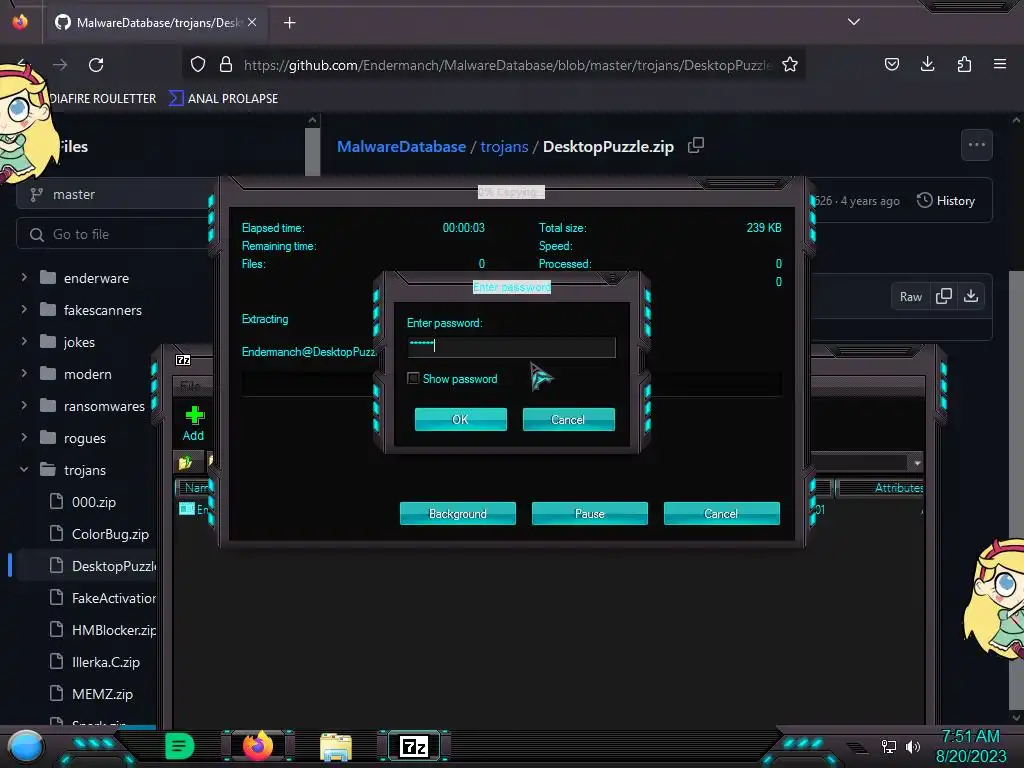Open trojans breadcrumb link

[x=504, y=146]
